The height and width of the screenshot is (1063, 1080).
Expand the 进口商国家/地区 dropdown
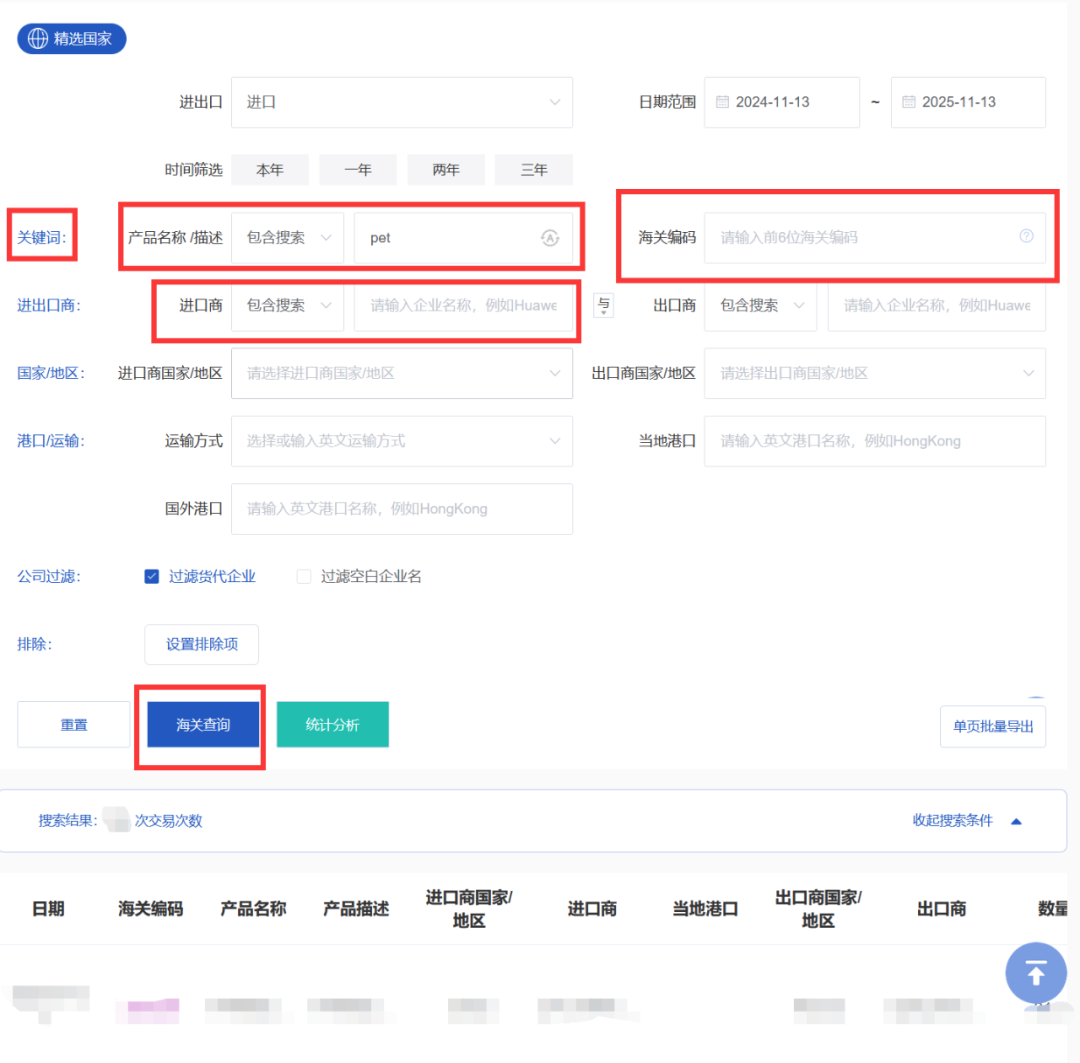pos(401,373)
